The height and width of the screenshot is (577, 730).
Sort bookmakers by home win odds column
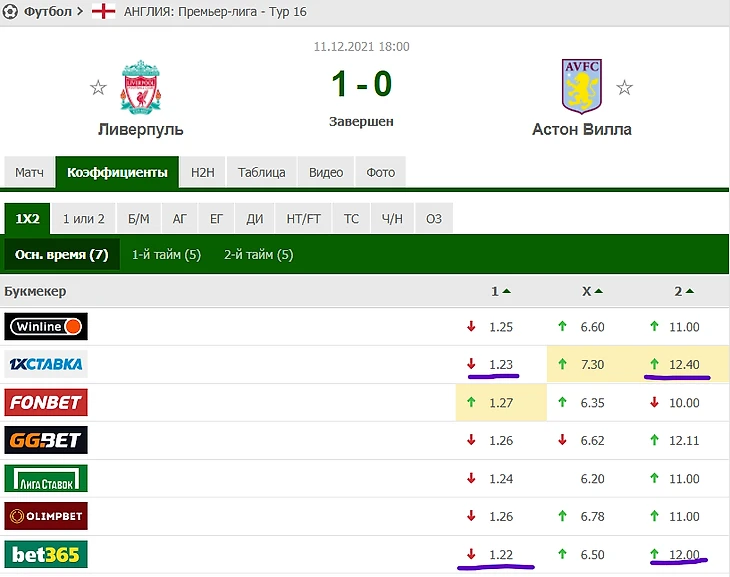[x=500, y=291]
